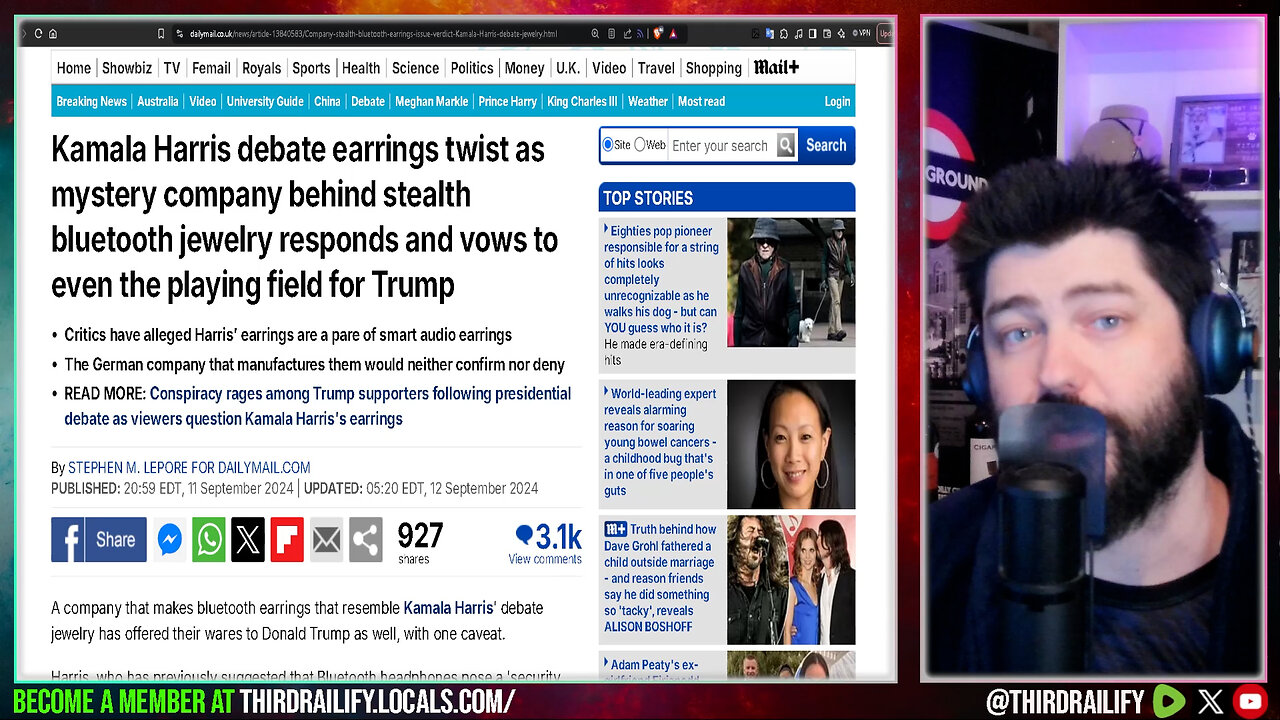Open 'World-leading expert reveals alarming reason' story
Image resolution: width=1280 pixels, height=720 pixels.
(660, 442)
